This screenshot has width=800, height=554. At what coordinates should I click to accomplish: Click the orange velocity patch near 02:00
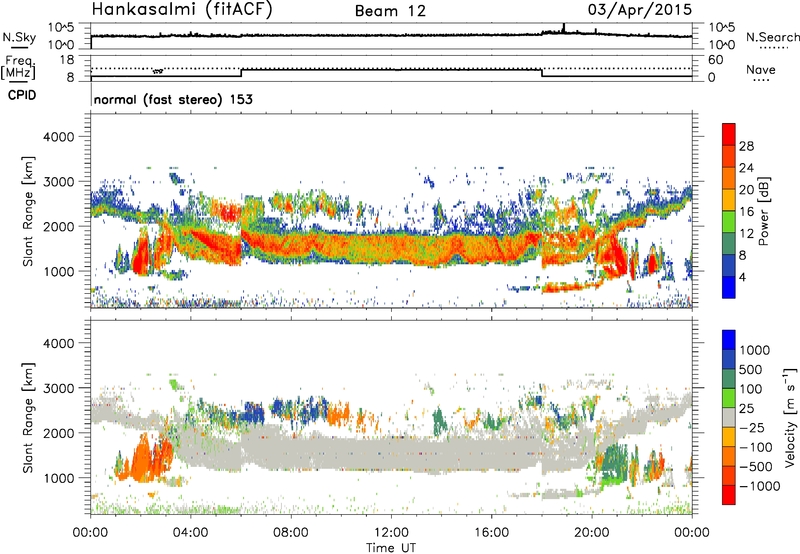point(142,457)
